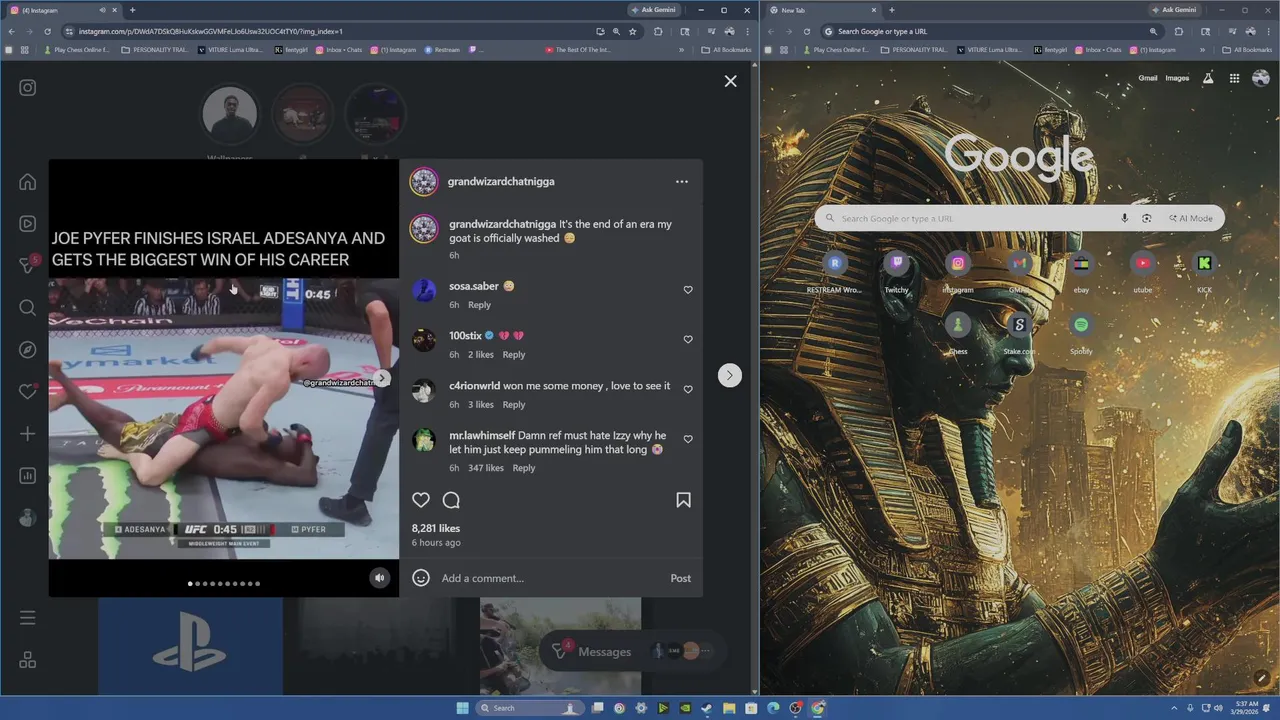
Task: Save the post with the bookmark icon
Action: point(684,500)
